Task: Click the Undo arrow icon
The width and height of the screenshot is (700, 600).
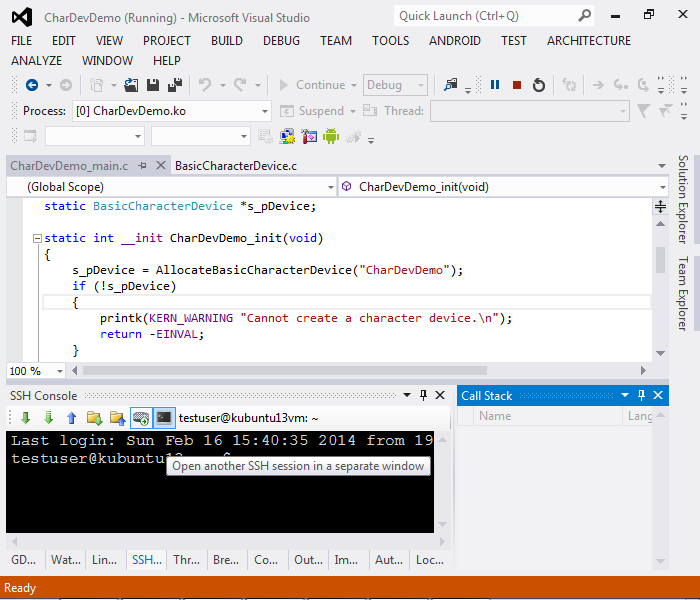Action: (x=205, y=85)
